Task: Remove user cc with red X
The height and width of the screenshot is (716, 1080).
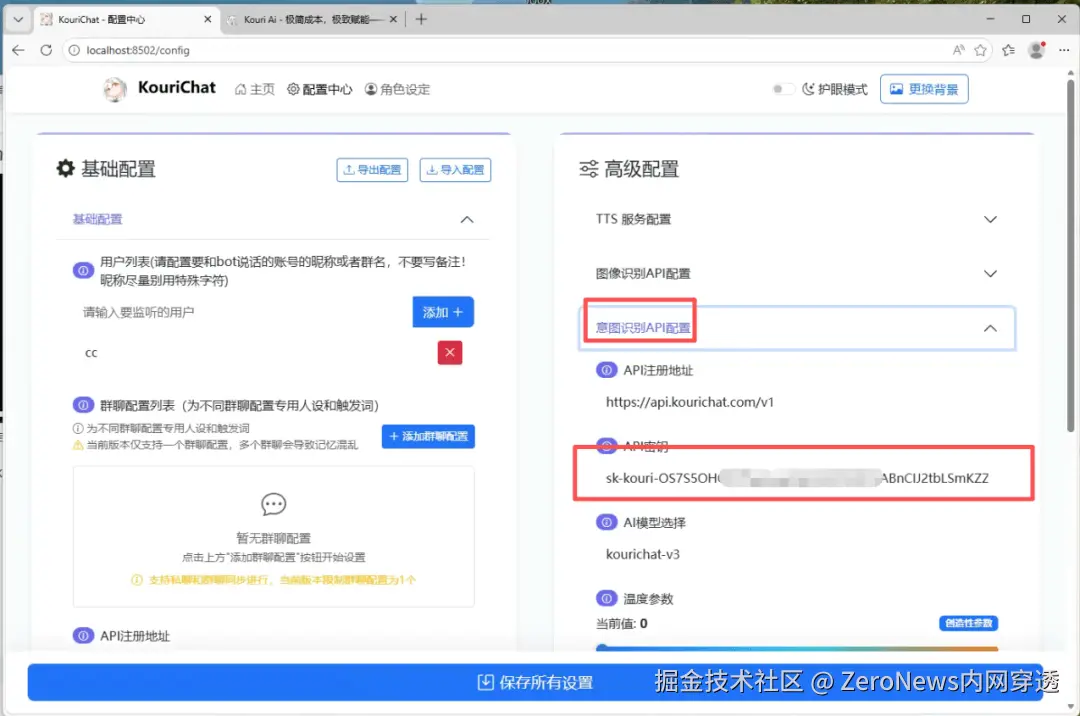Action: pos(450,352)
